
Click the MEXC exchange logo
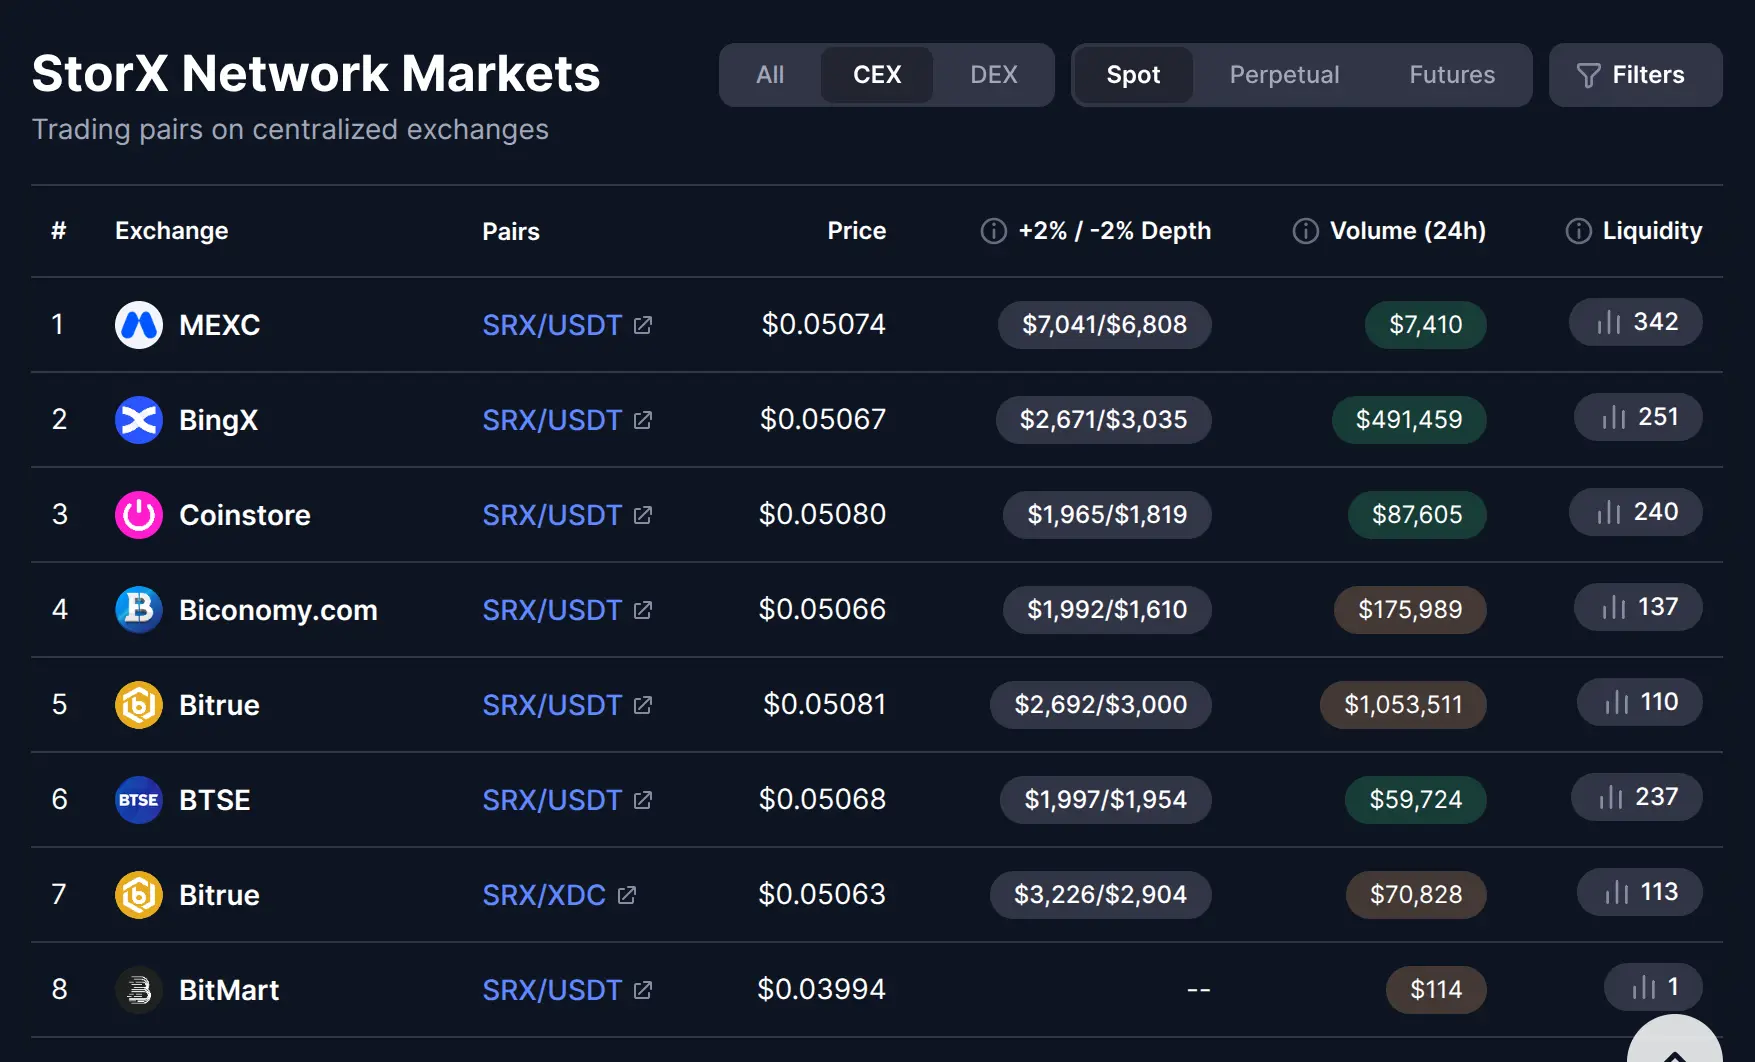[x=139, y=325]
